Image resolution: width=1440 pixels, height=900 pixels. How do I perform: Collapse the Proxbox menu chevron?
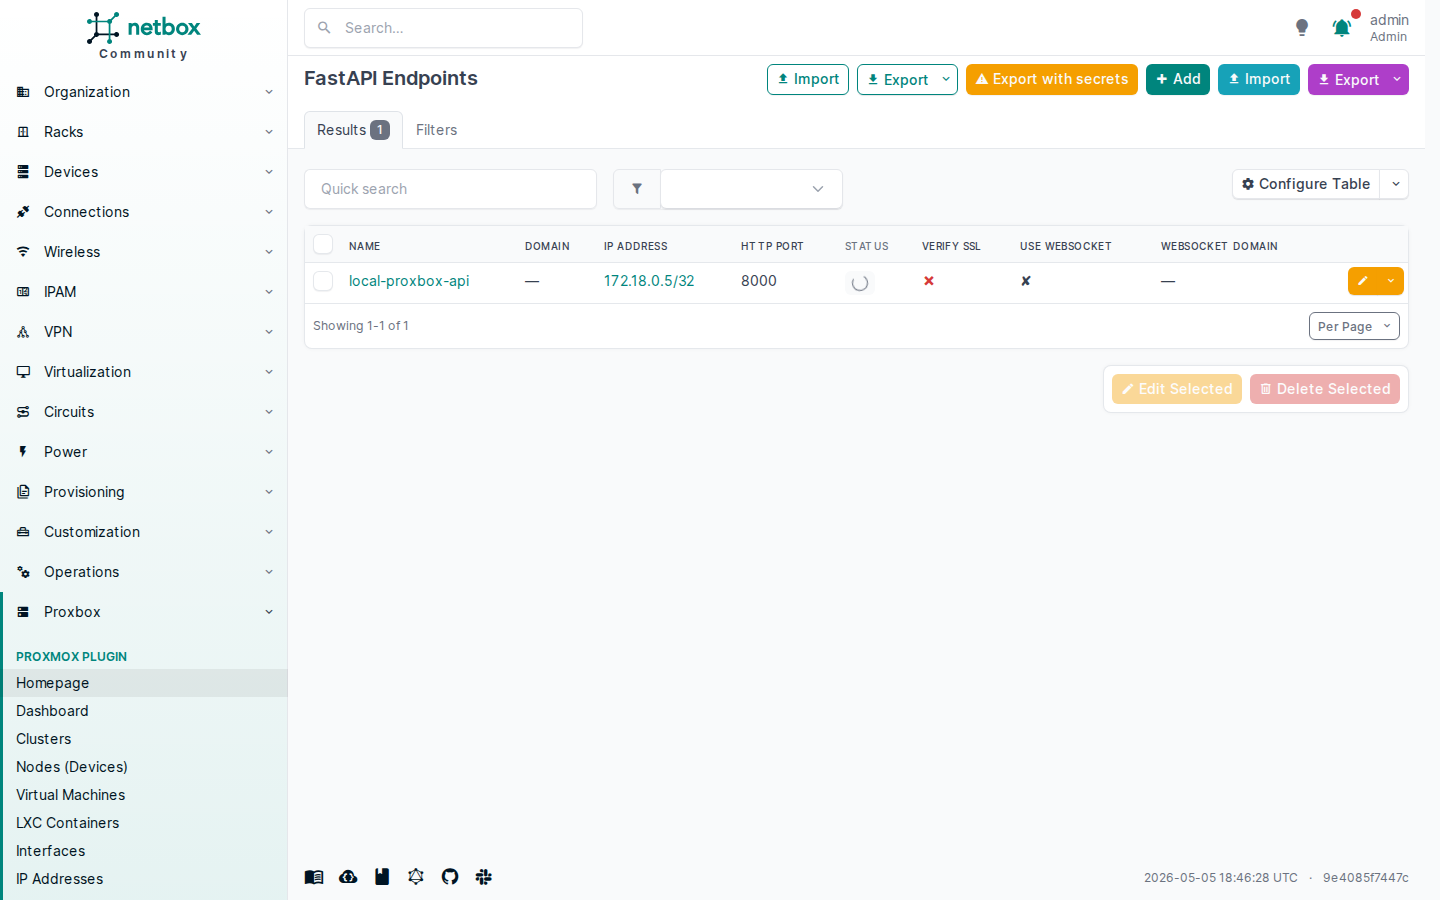[269, 612]
